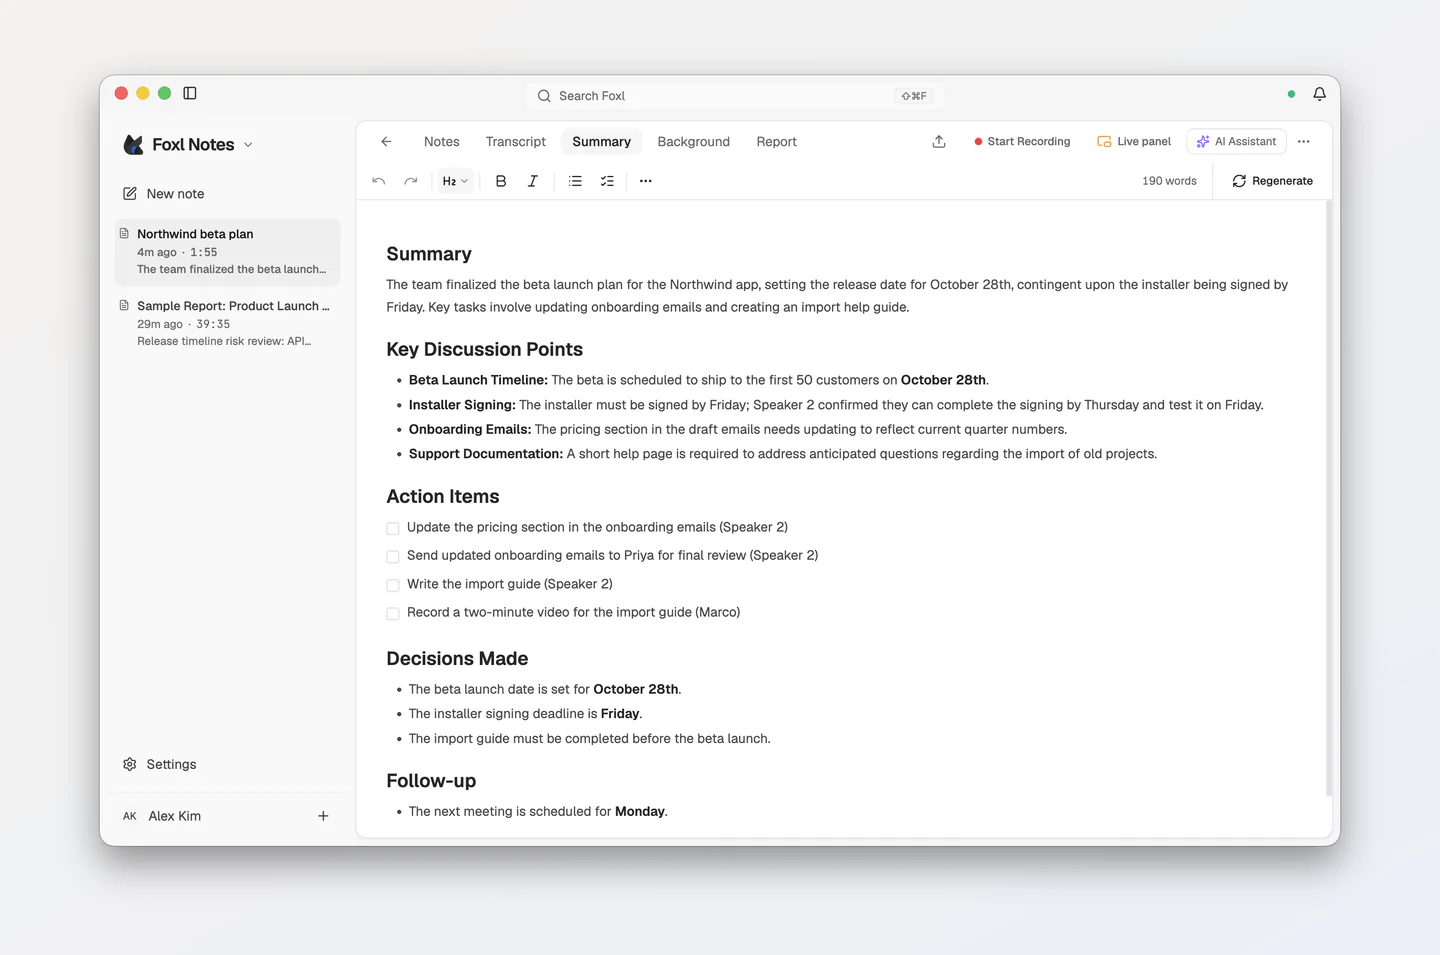1440x955 pixels.
Task: Switch to the Transcript tab
Action: coord(516,142)
